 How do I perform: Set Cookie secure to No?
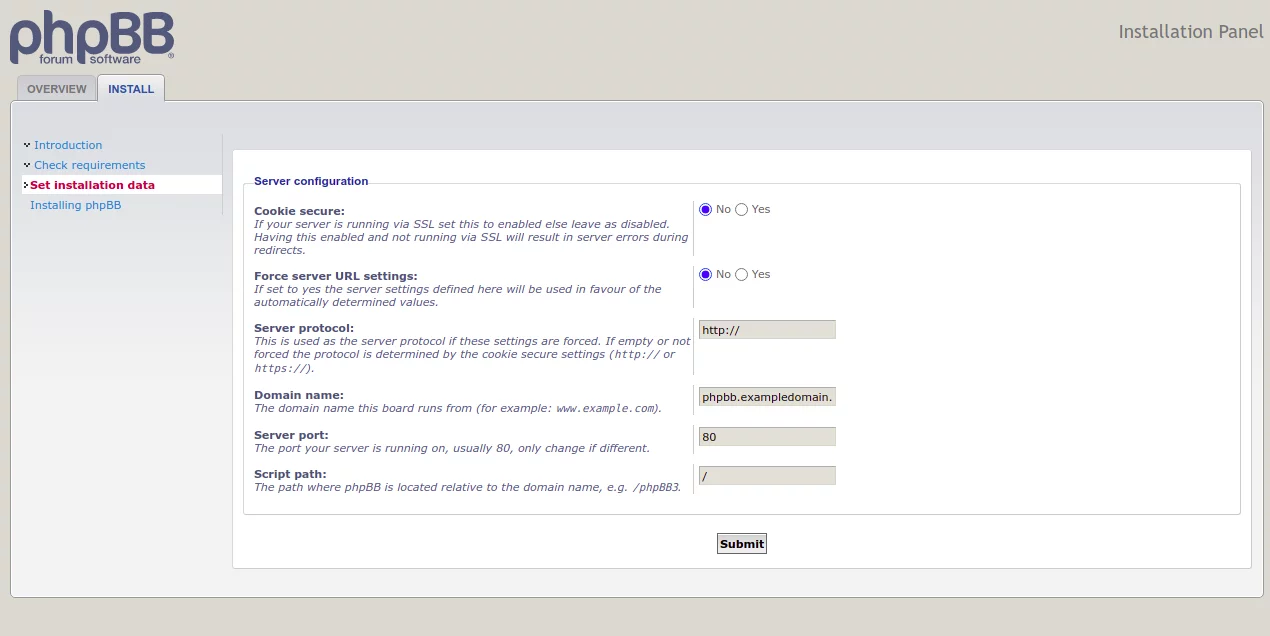[x=705, y=210]
